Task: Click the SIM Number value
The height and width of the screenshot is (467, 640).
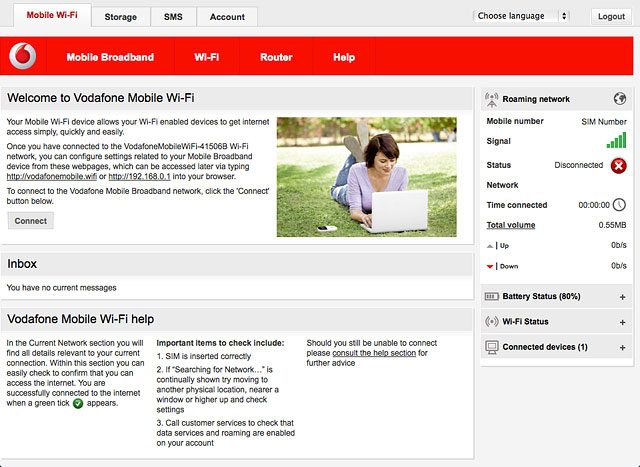Action: 604,122
